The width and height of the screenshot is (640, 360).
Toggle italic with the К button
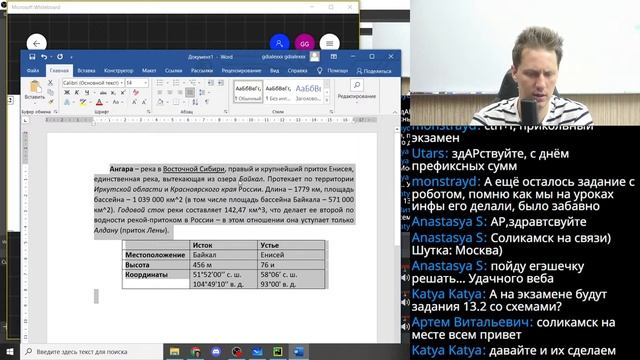[x=76, y=93]
